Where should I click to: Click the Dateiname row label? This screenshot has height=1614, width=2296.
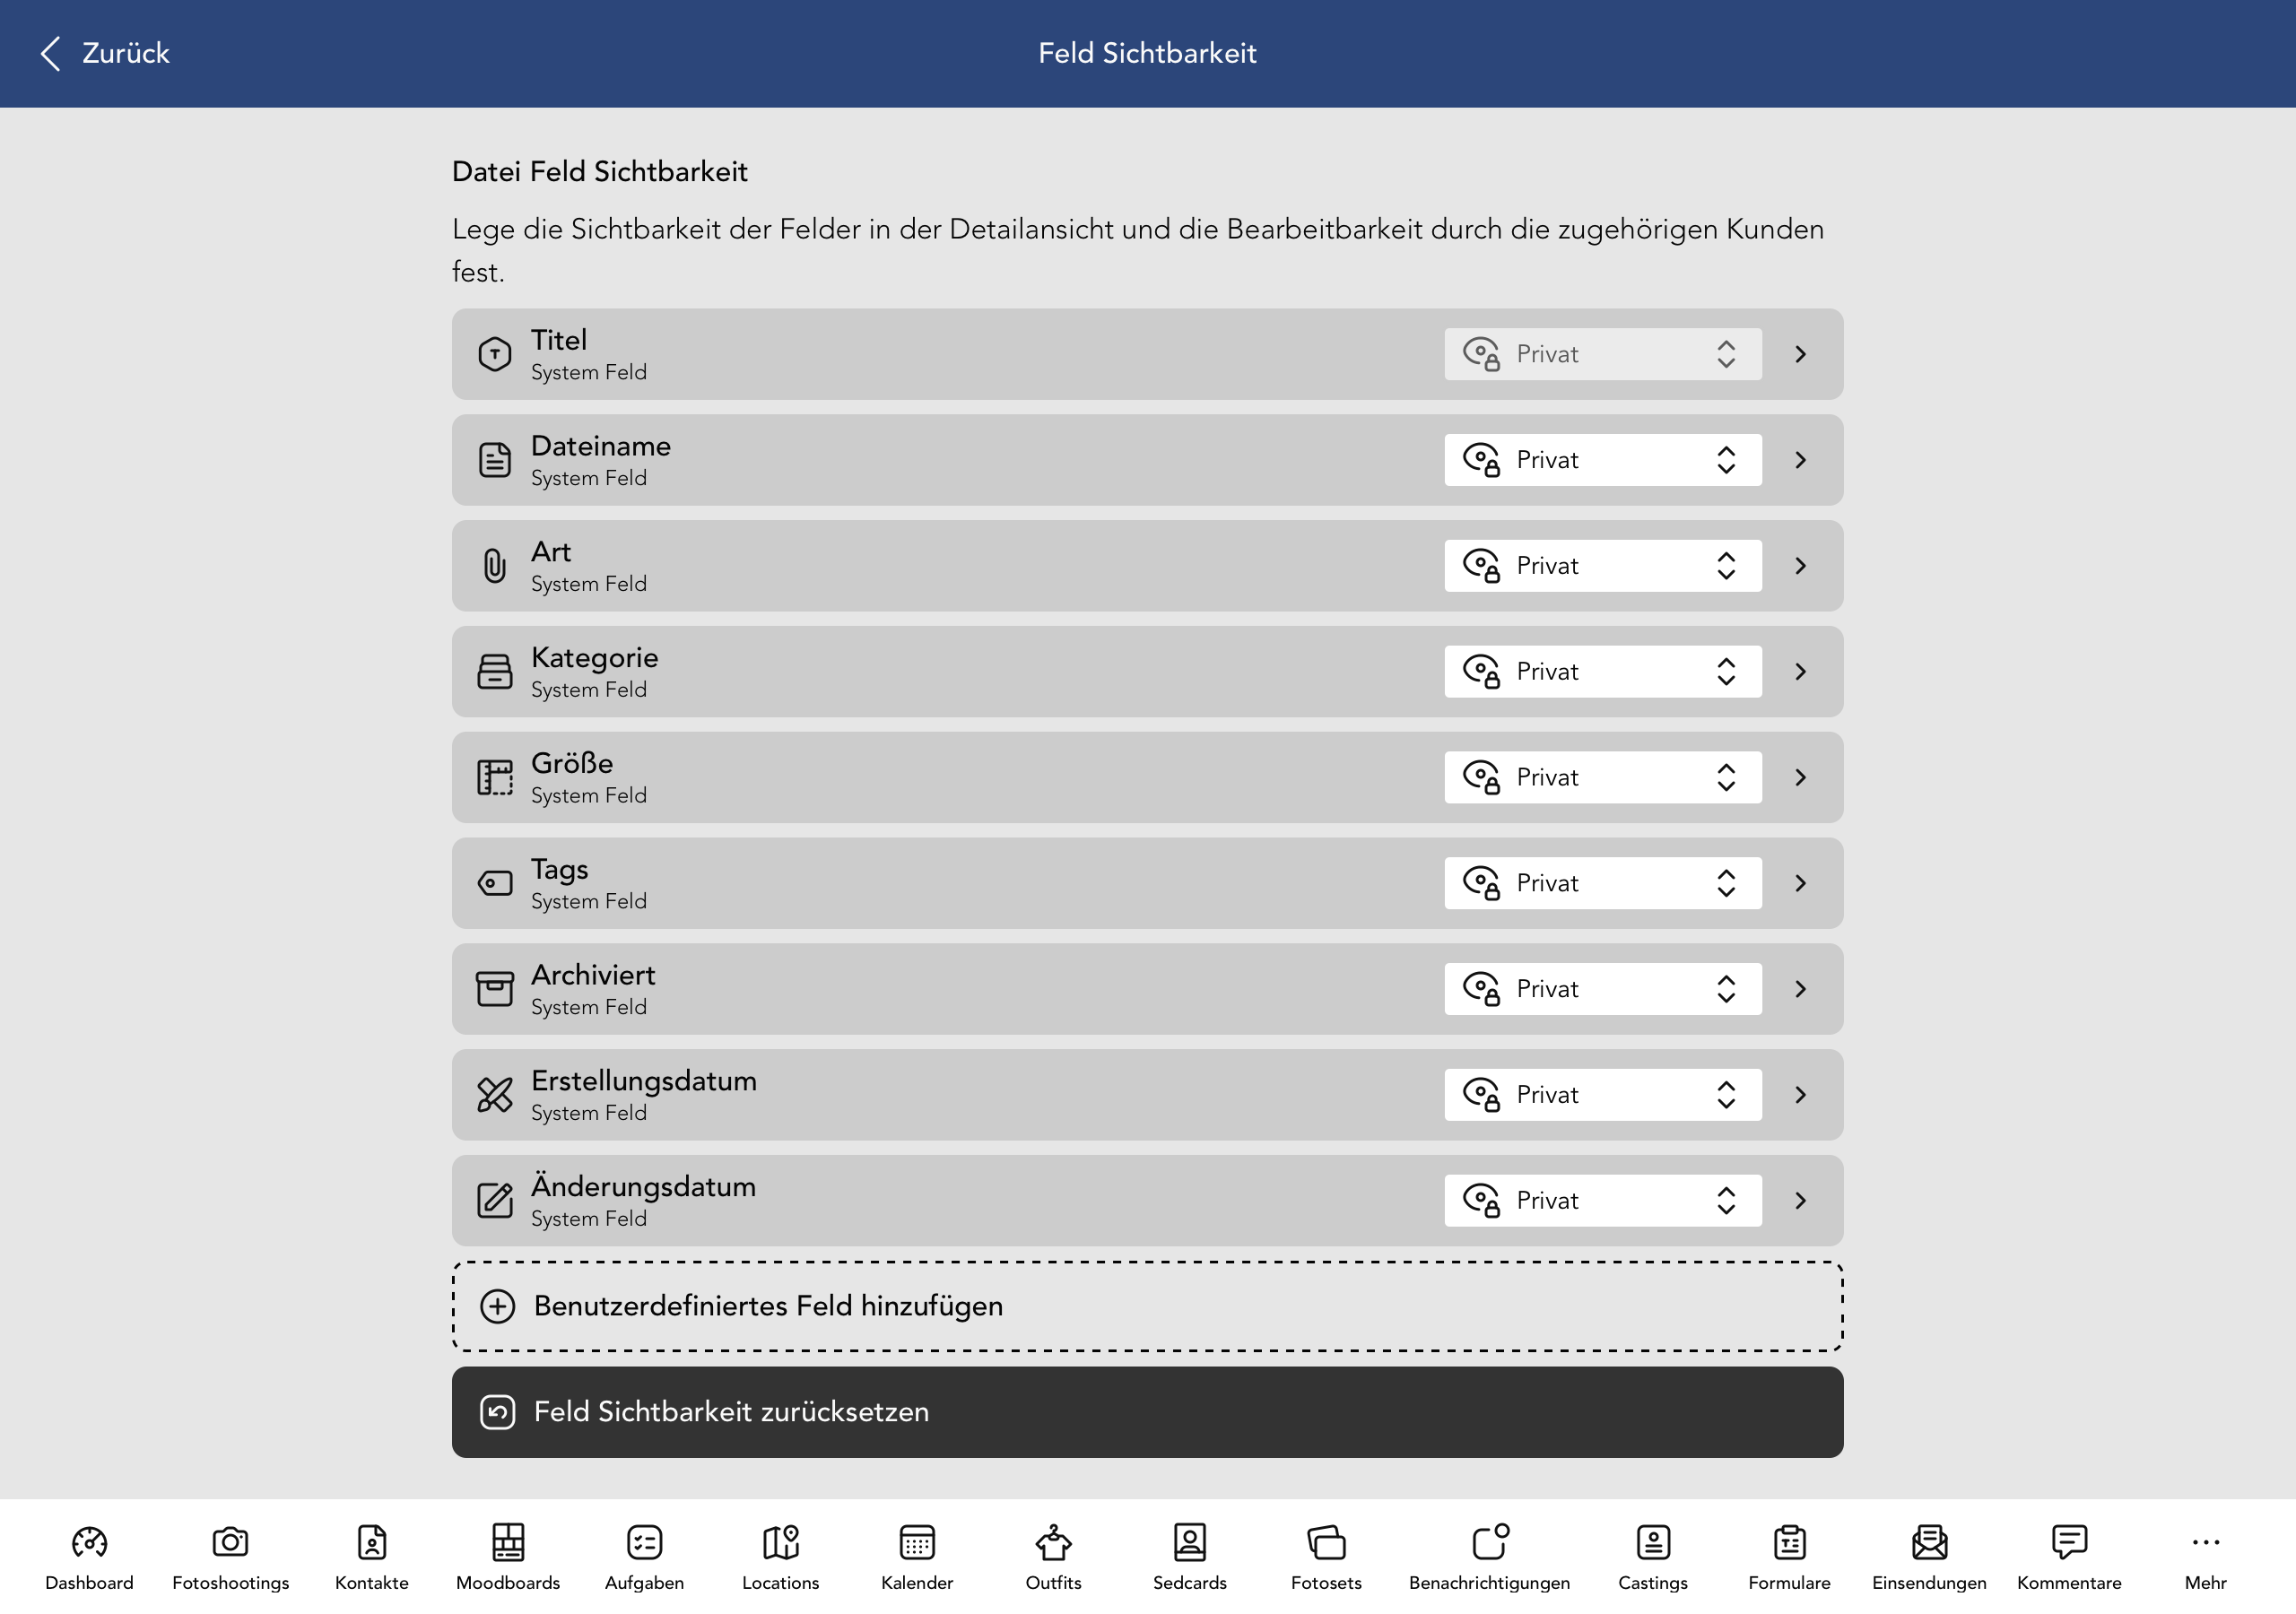pos(601,446)
